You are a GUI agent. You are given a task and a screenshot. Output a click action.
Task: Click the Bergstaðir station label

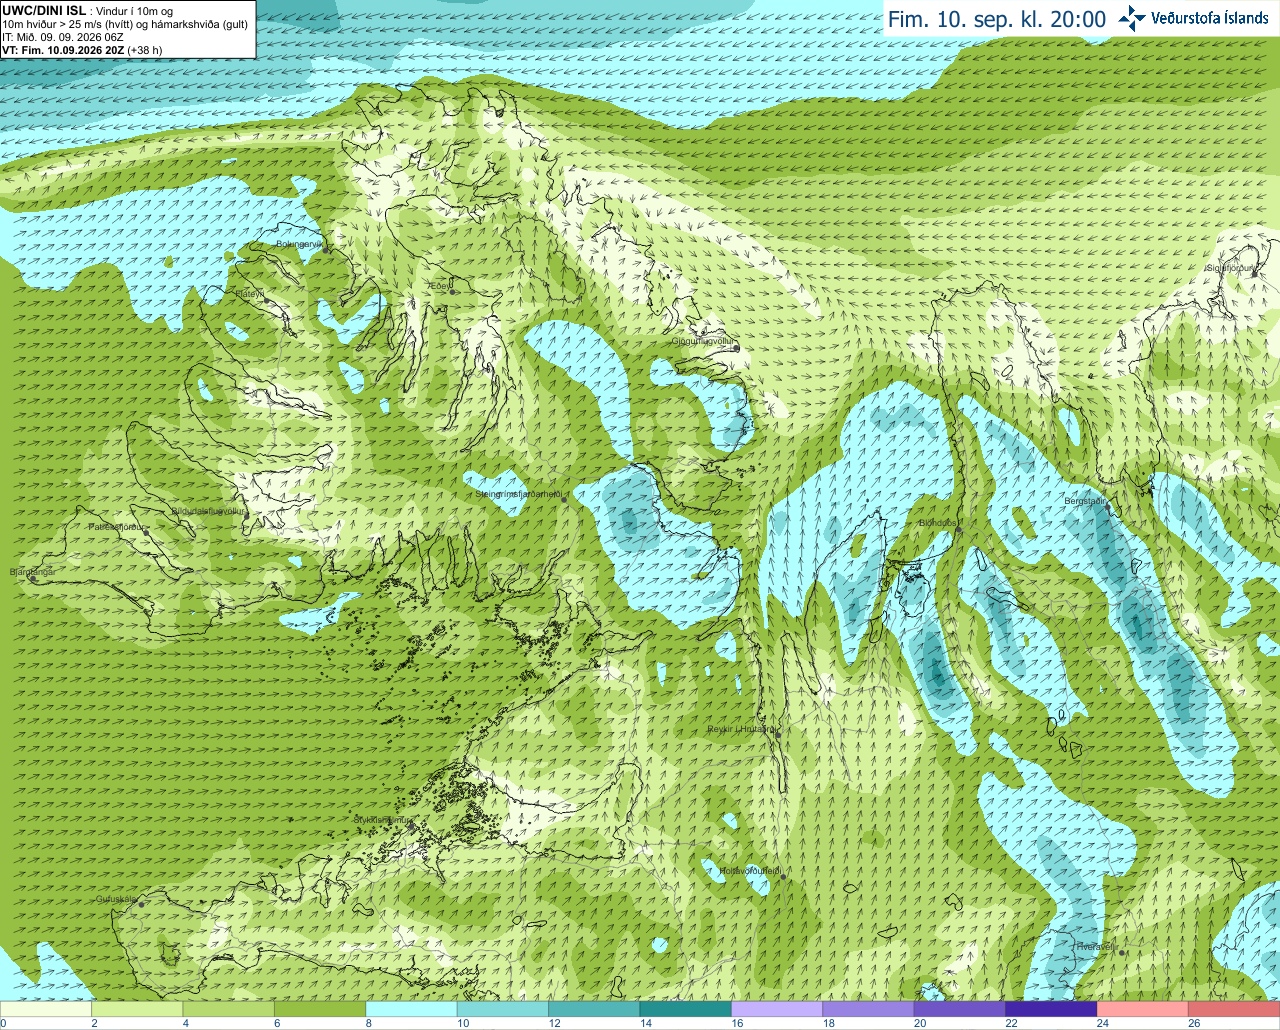tap(1085, 501)
